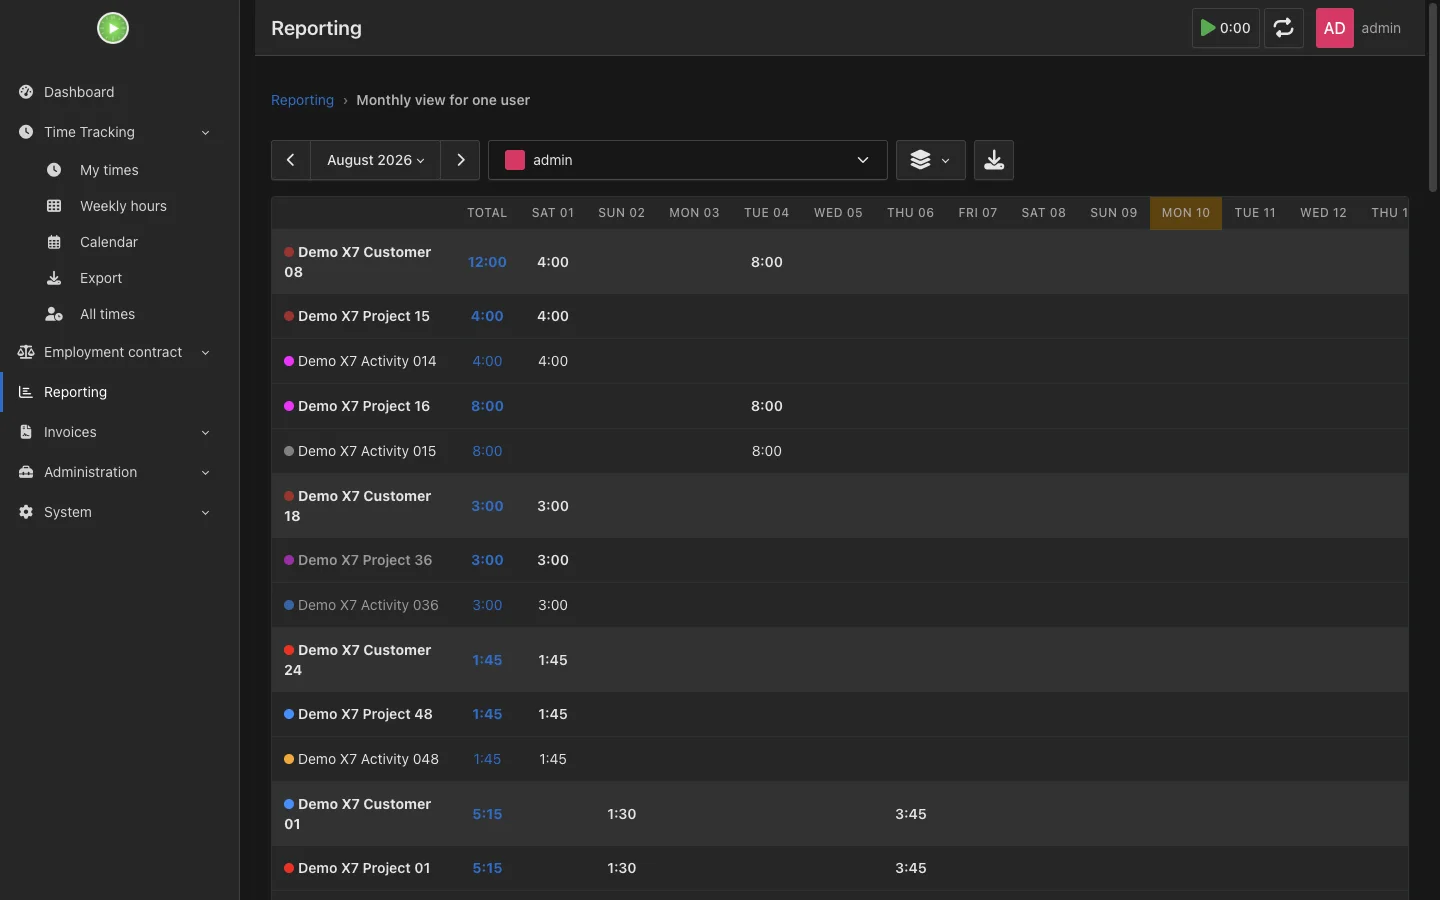Open the layers grouping dropdown button
The height and width of the screenshot is (900, 1440).
coord(931,160)
